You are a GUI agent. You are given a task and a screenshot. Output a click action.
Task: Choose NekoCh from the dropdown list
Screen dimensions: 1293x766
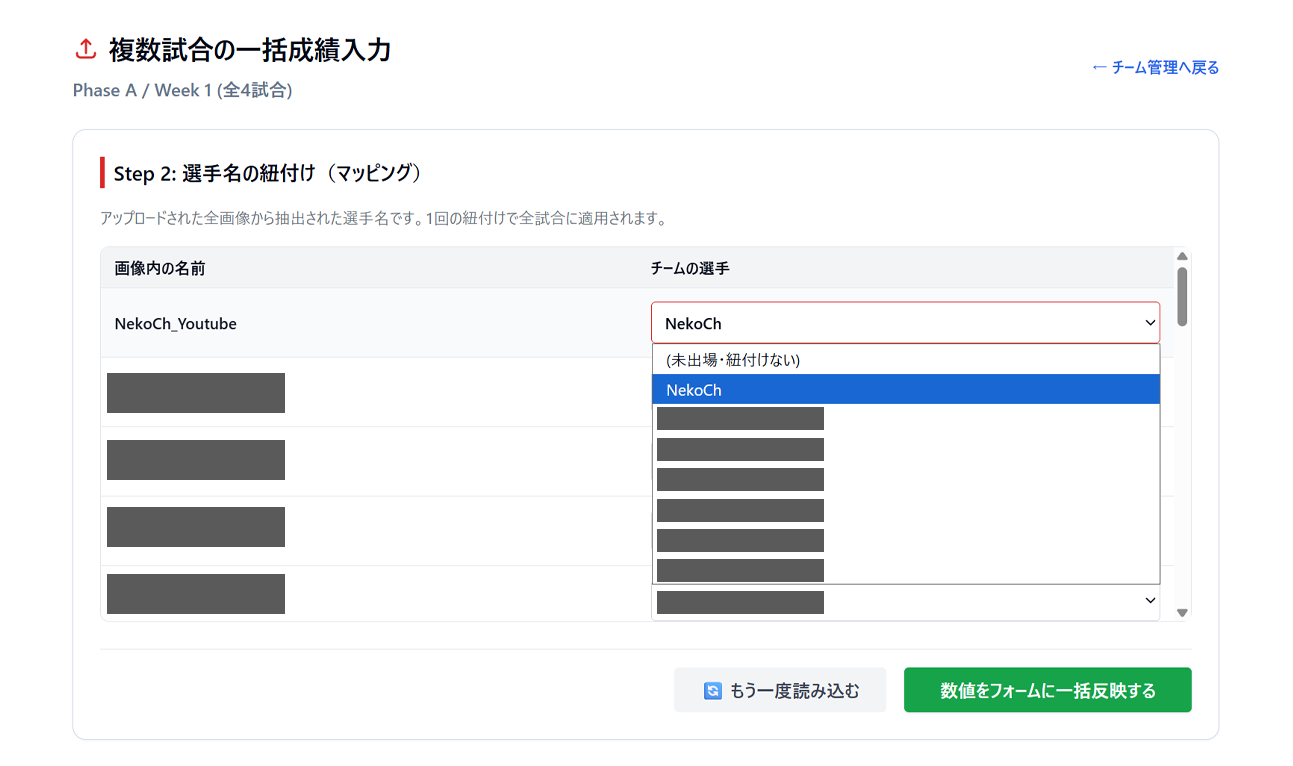[x=905, y=390]
